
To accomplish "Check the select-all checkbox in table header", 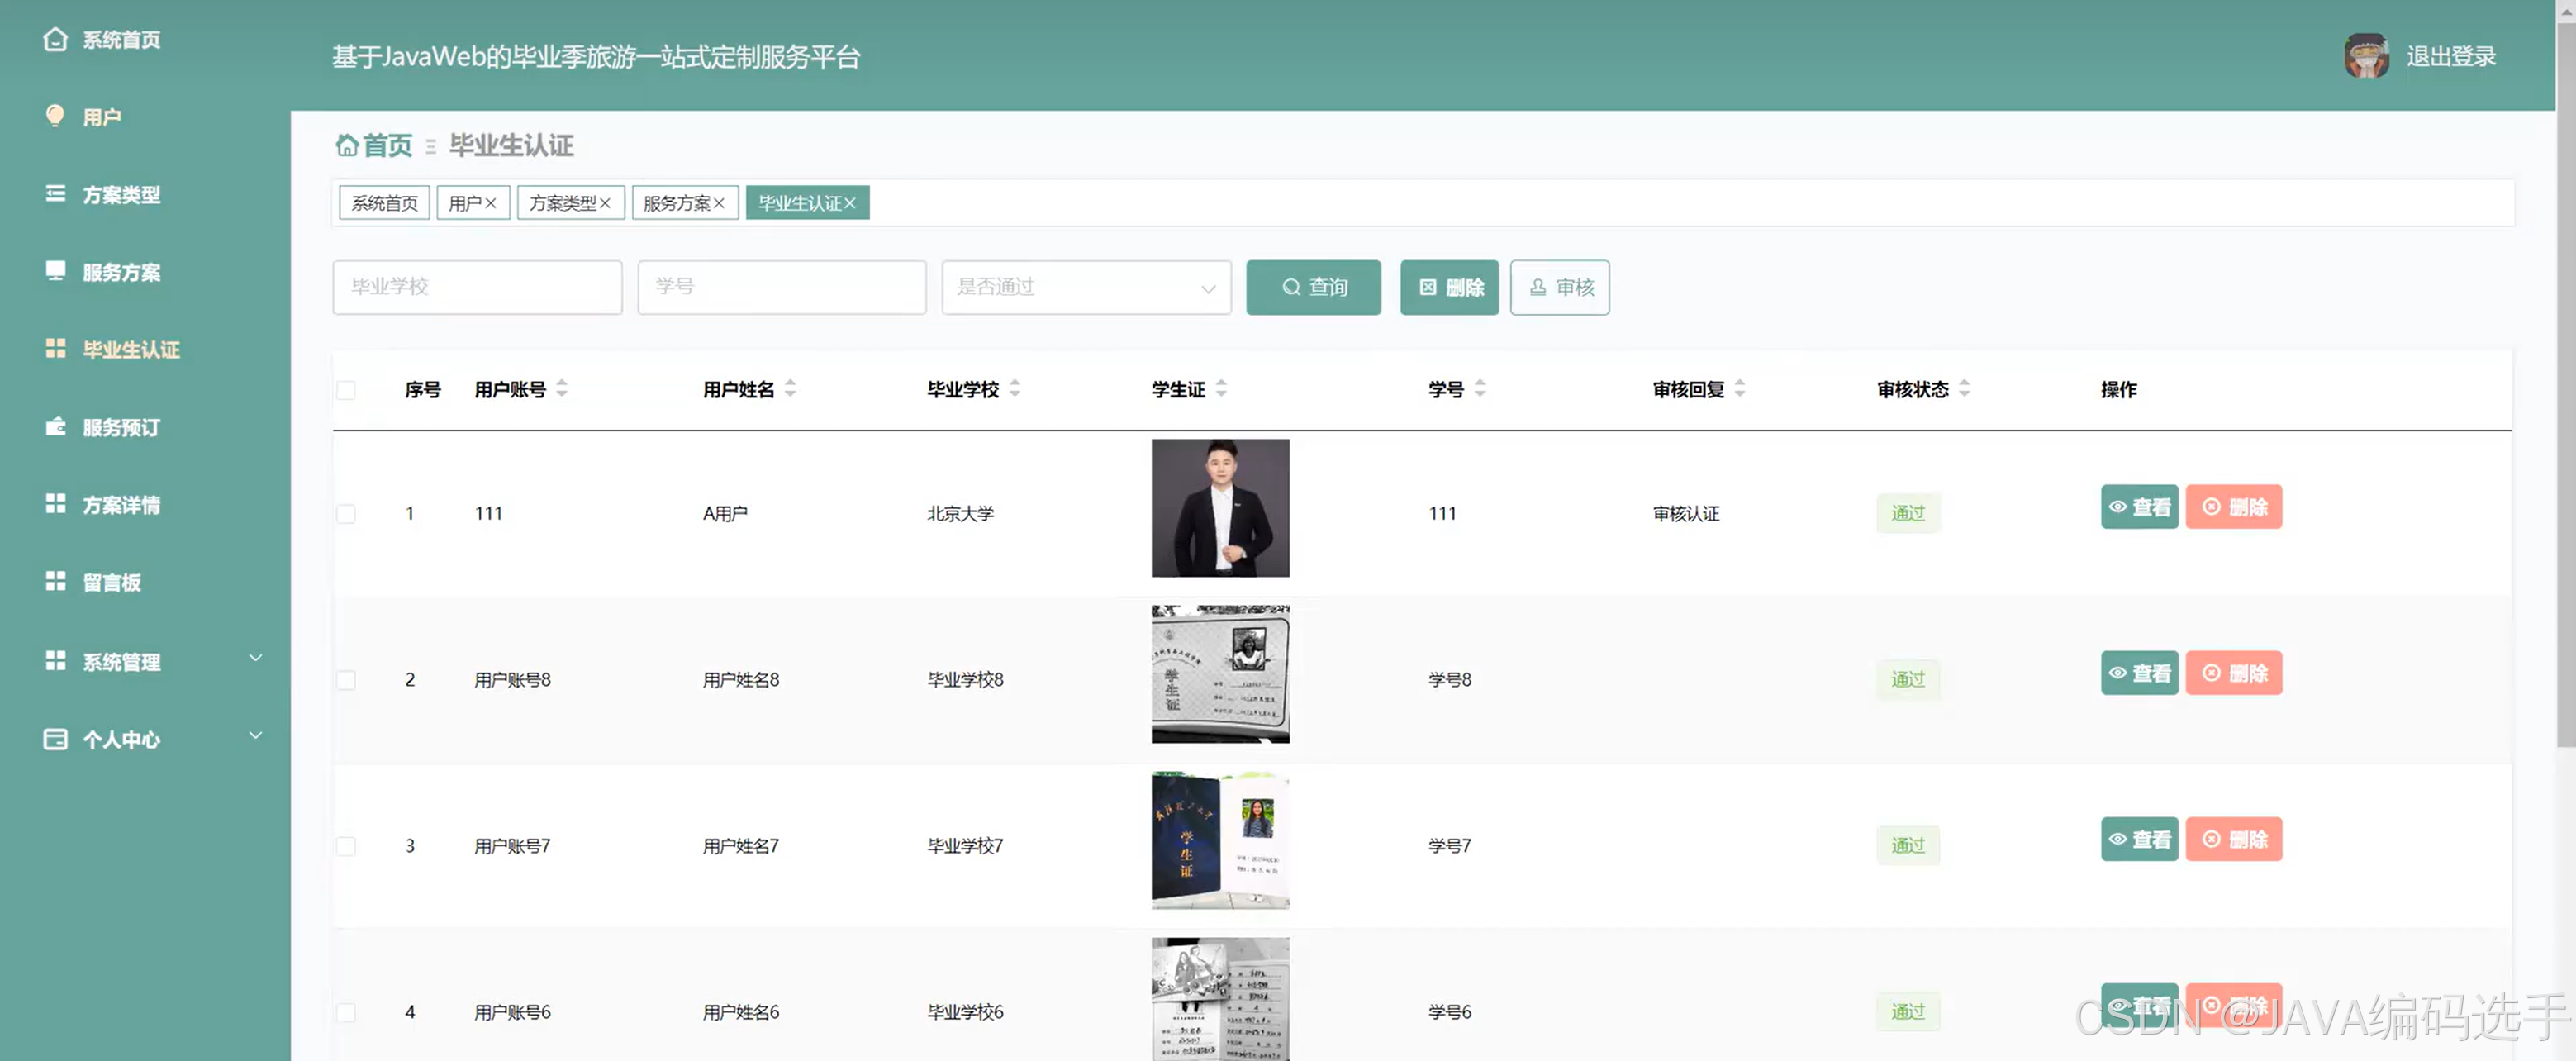I will pyautogui.click(x=346, y=390).
